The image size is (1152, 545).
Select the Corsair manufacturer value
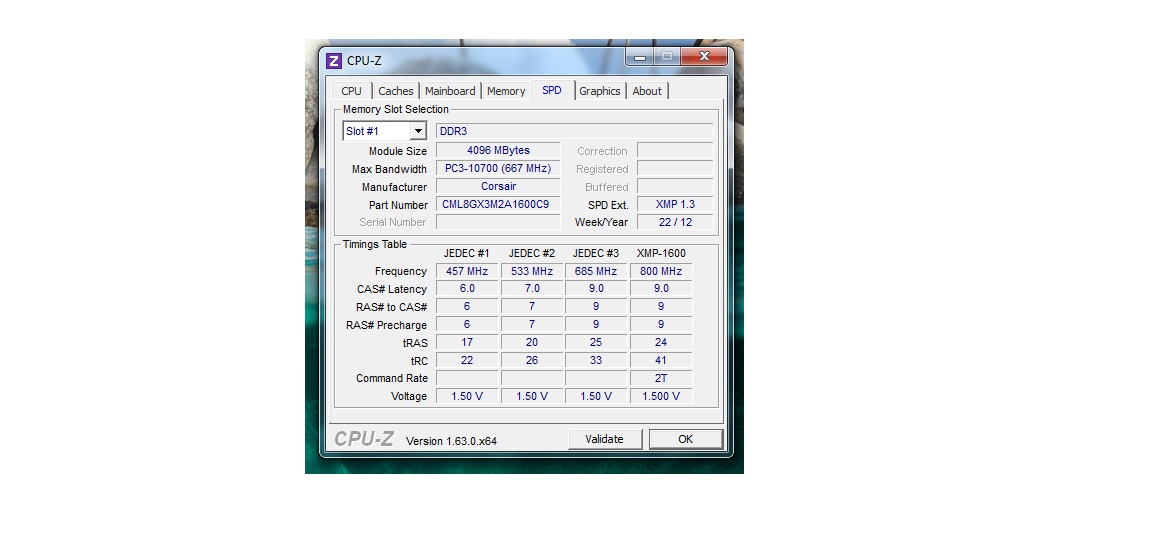click(x=498, y=187)
